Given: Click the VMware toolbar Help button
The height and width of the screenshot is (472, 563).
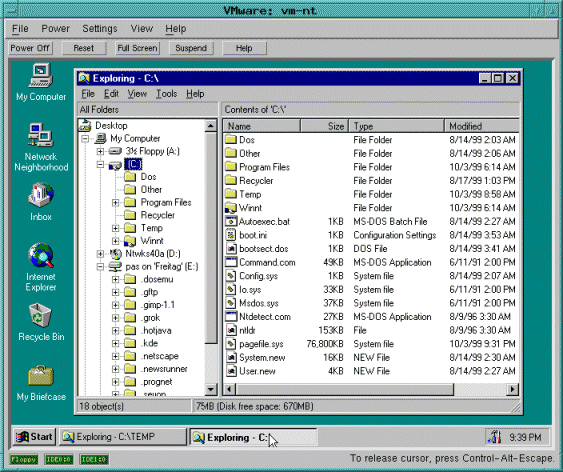Looking at the screenshot, I should point(244,48).
